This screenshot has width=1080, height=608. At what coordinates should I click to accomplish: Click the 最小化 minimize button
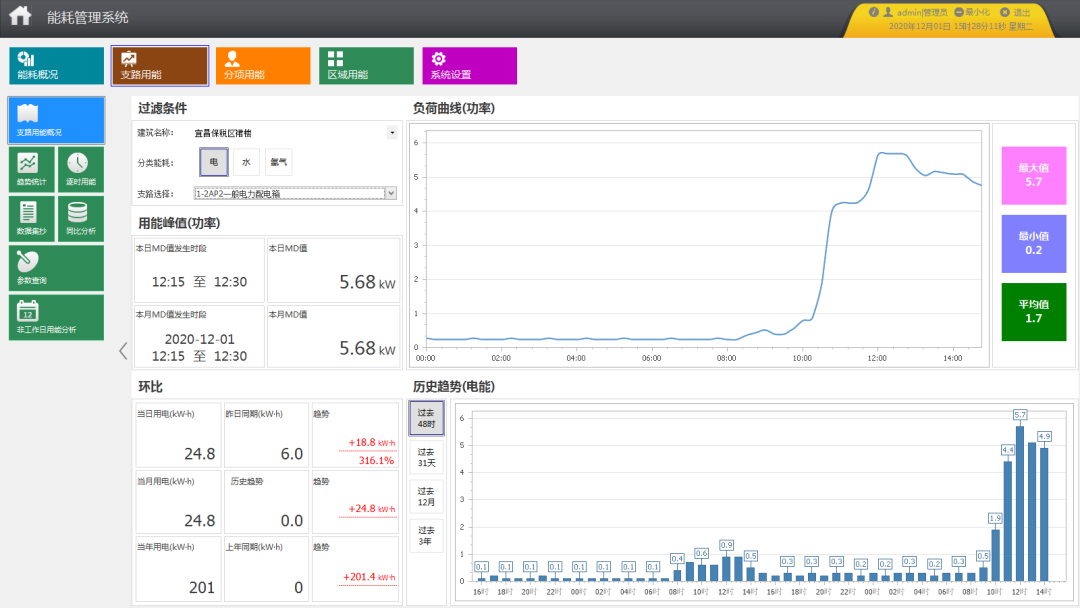coord(972,12)
